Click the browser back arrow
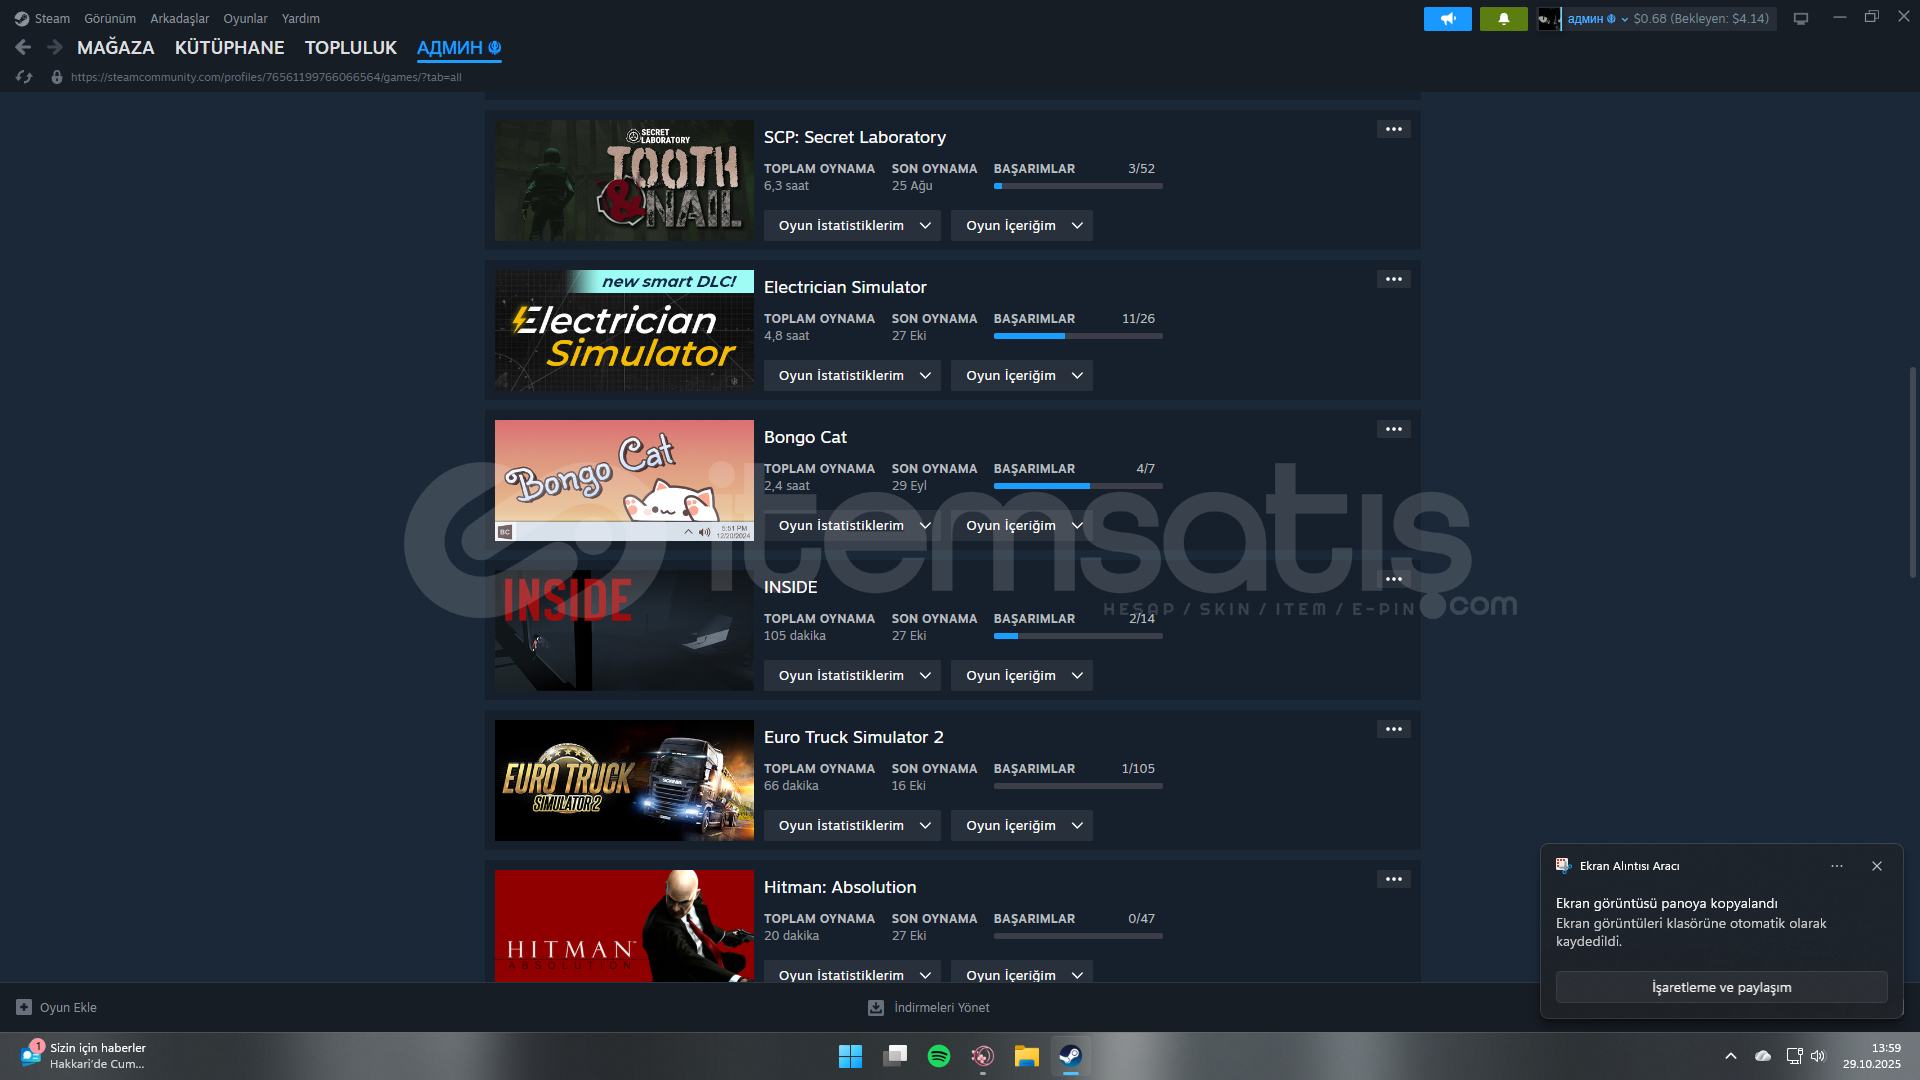This screenshot has height=1080, width=1920. pos(23,47)
